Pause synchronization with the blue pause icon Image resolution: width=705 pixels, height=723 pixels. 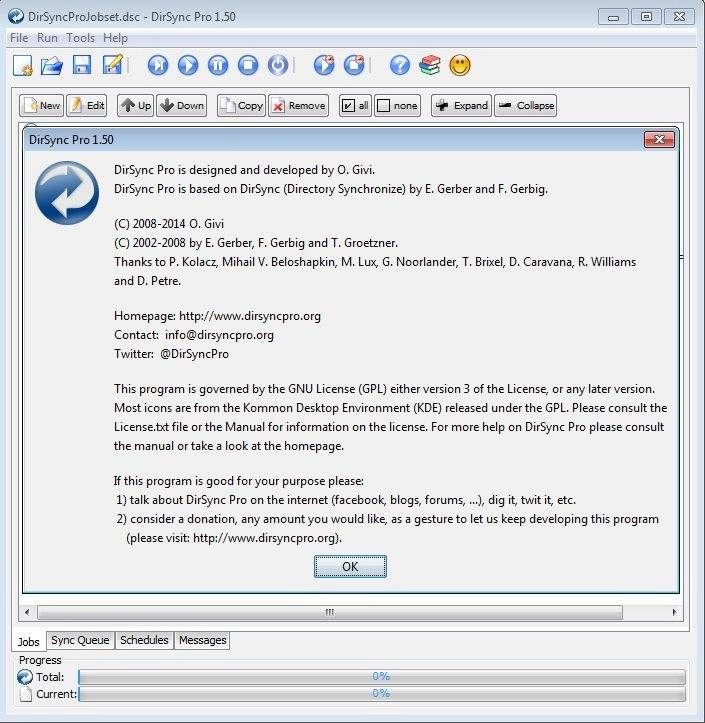tap(218, 65)
